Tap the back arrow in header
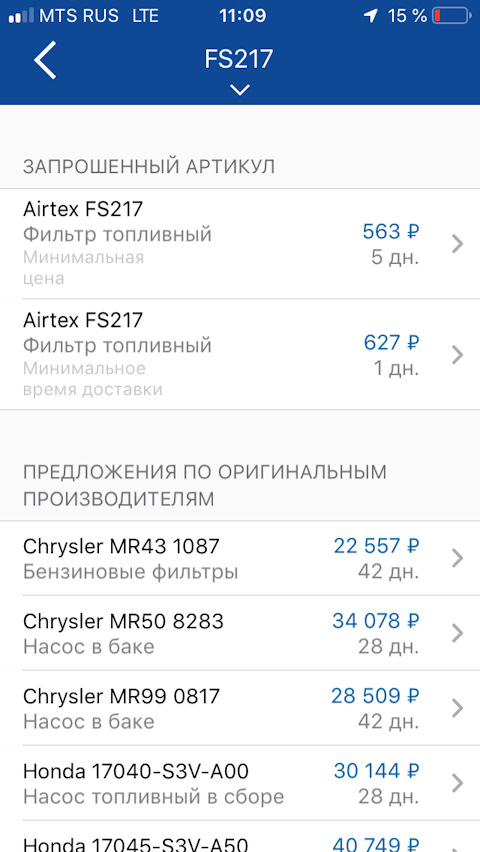 point(45,59)
